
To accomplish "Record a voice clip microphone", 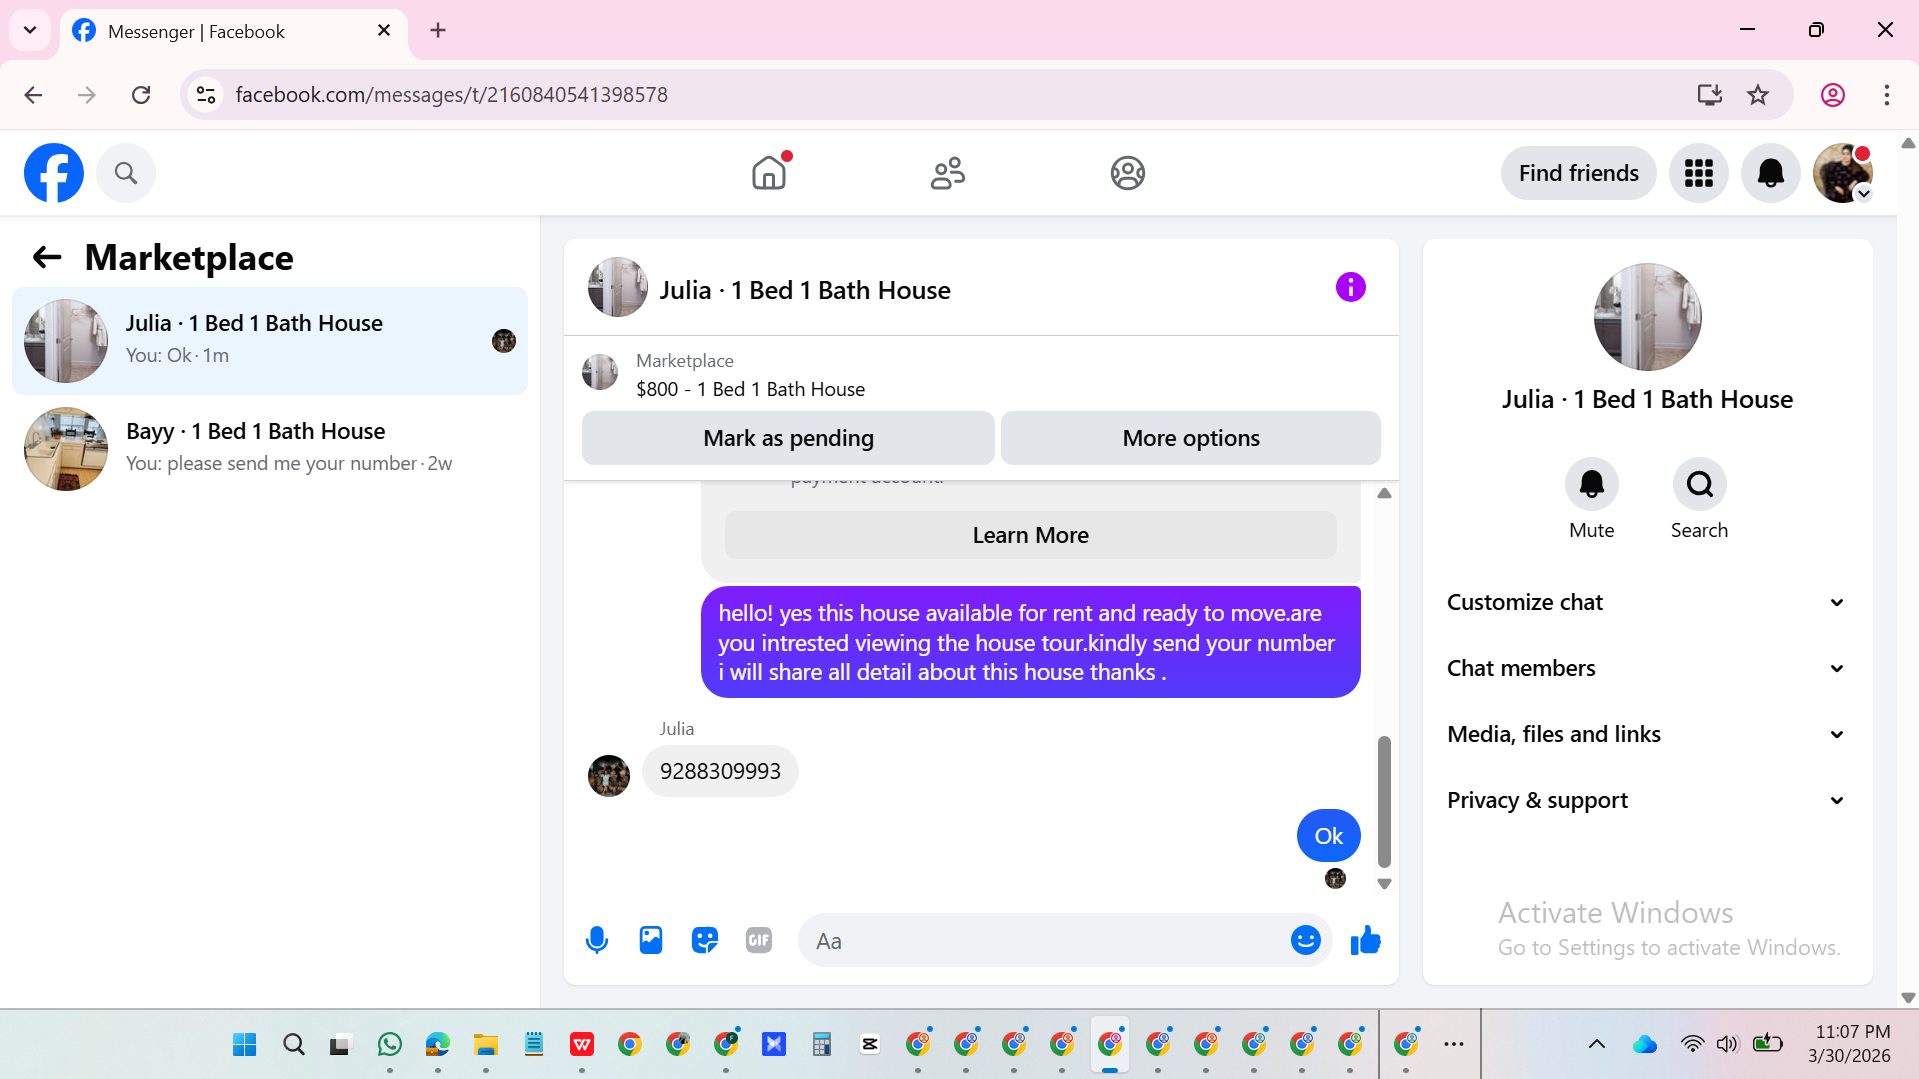I will [x=597, y=940].
